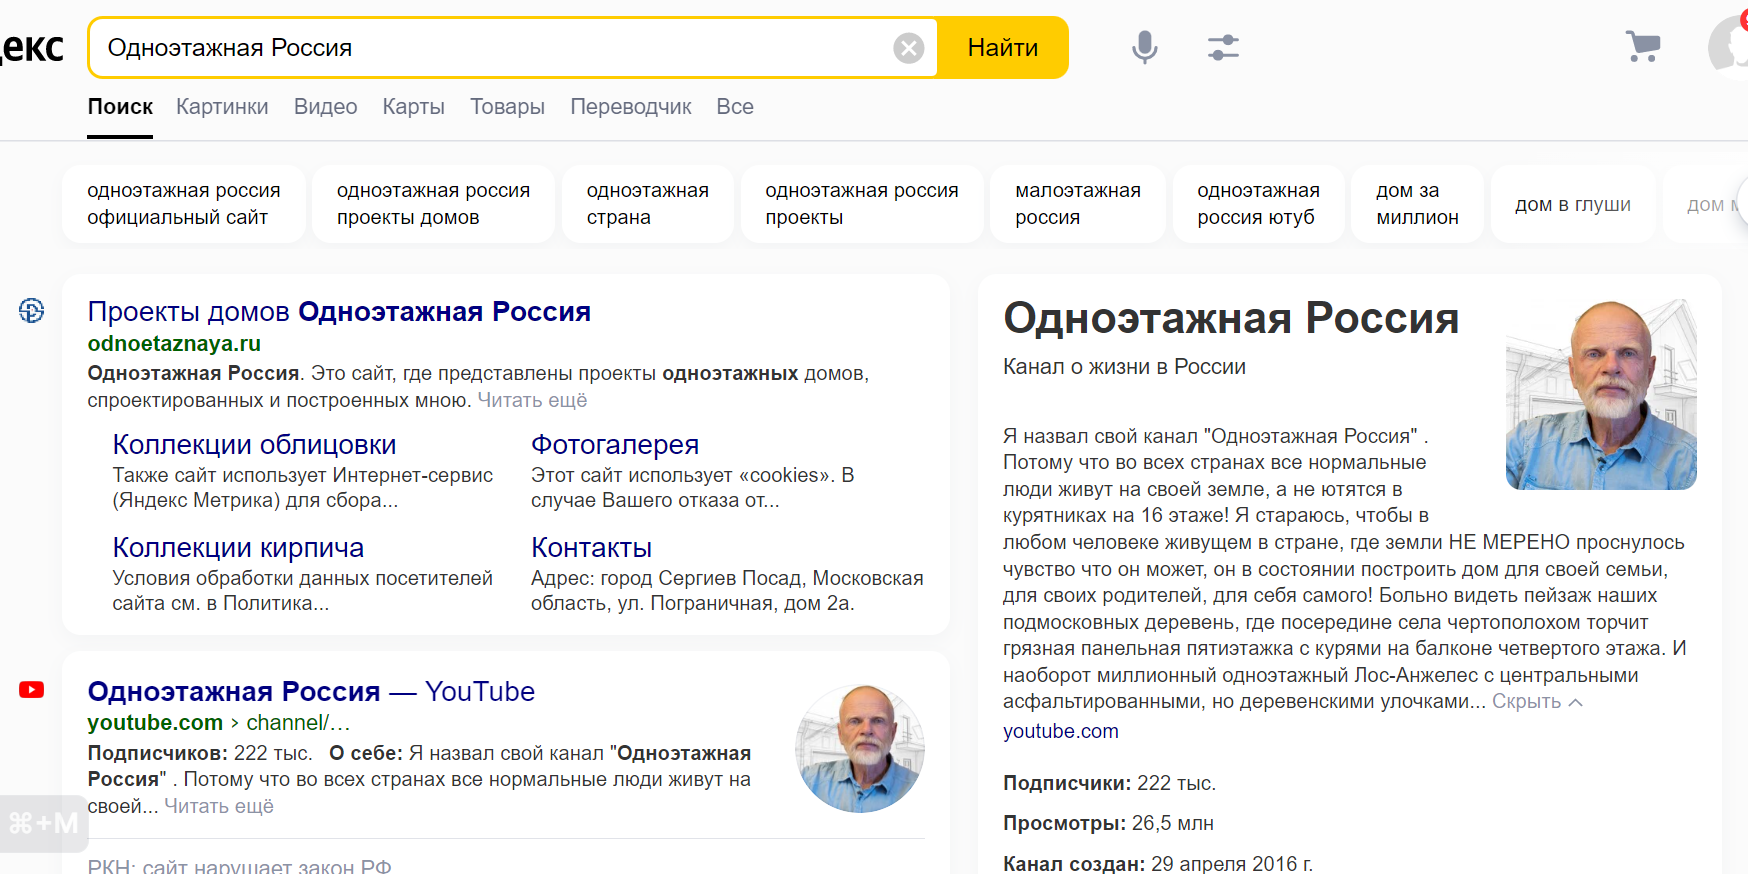Select suggestion chip 'дом в глуши'

pos(1572,204)
